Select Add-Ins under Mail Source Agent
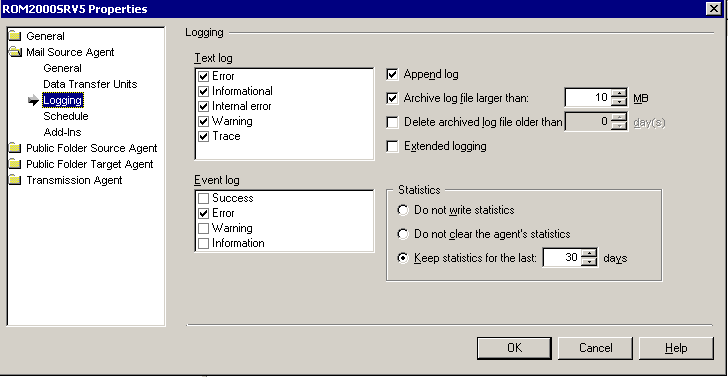This screenshot has width=728, height=377. [x=62, y=132]
